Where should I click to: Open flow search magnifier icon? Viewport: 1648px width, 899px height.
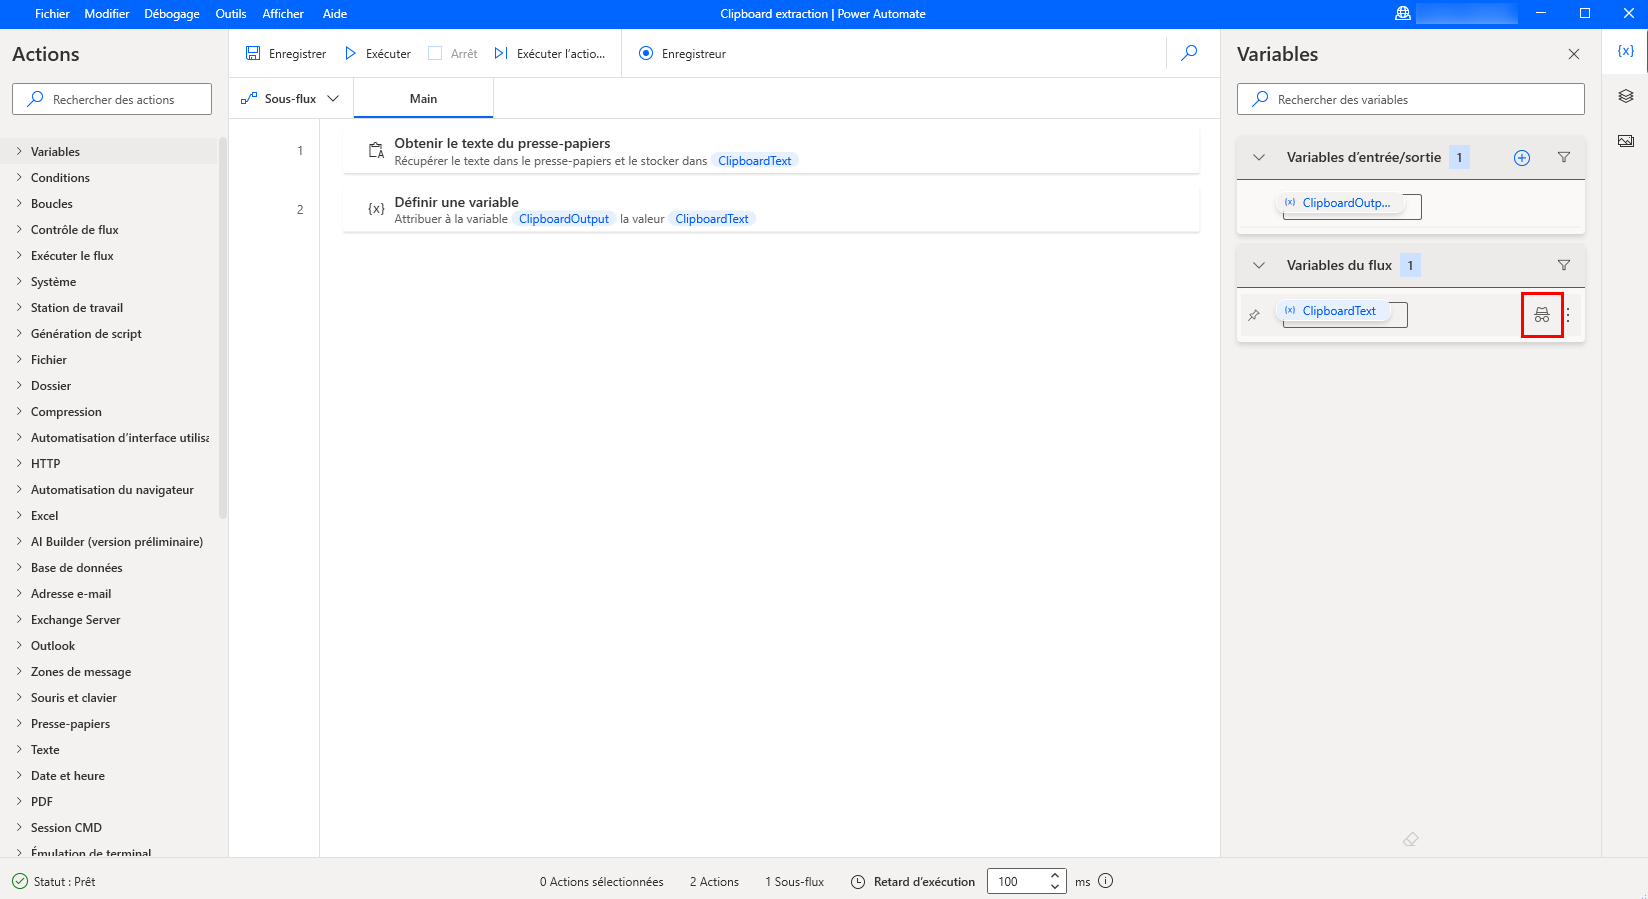pos(1189,53)
